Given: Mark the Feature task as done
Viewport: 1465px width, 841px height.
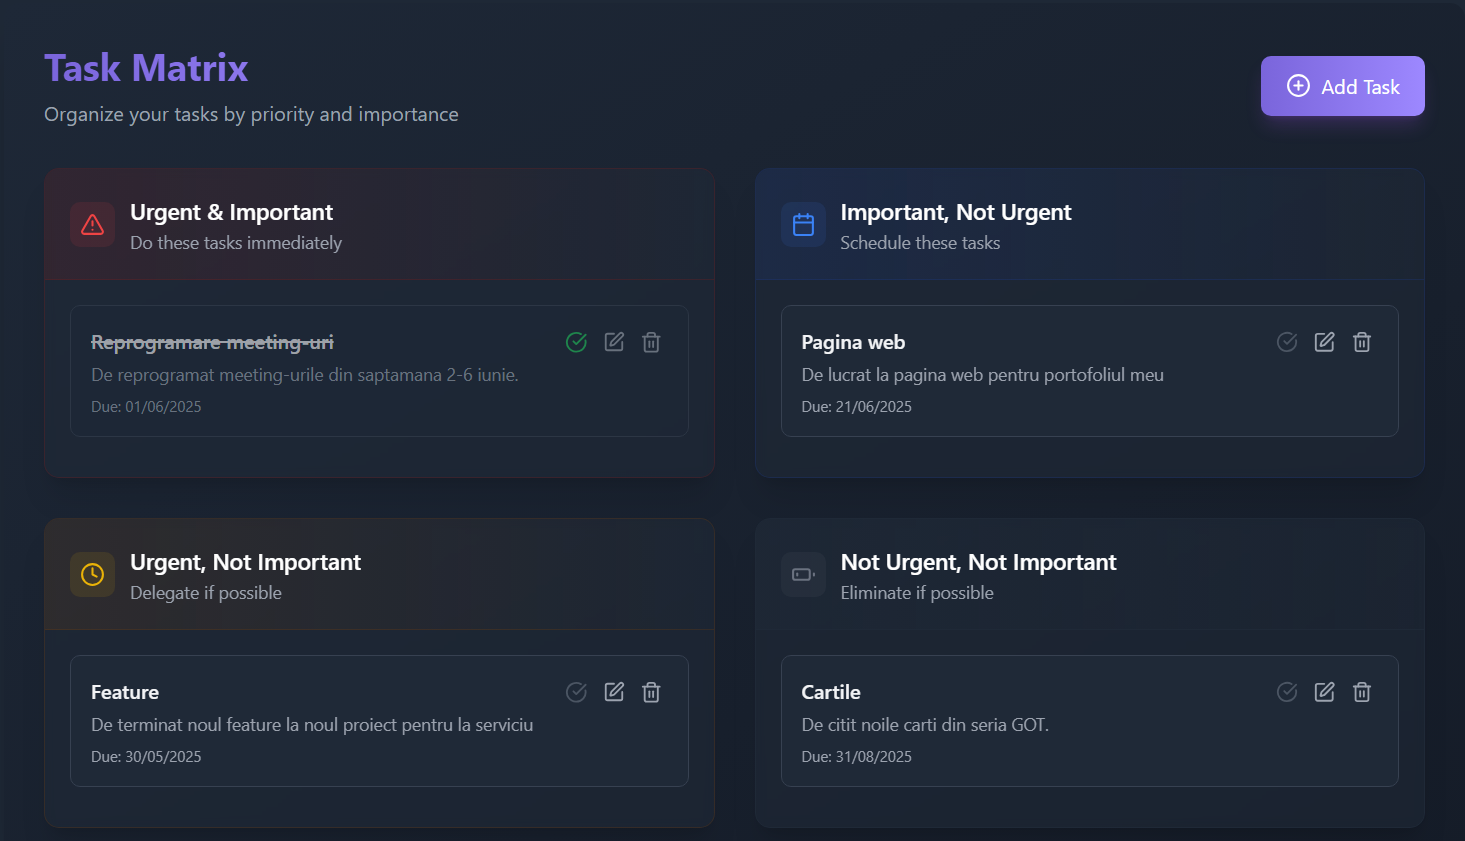Looking at the screenshot, I should tap(576, 692).
